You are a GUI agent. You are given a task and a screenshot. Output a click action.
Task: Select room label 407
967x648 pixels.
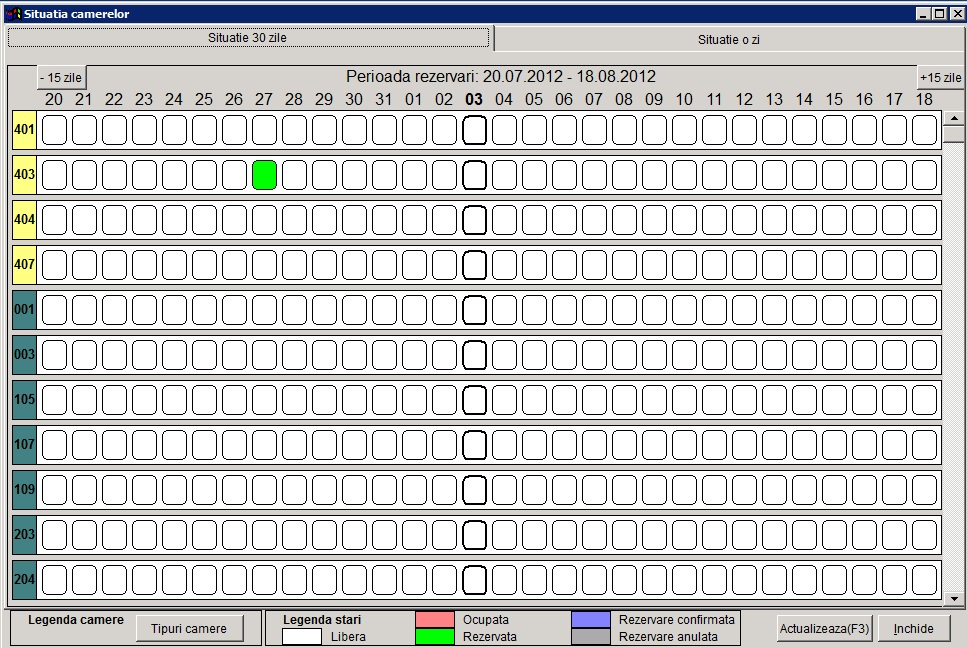click(x=25, y=265)
